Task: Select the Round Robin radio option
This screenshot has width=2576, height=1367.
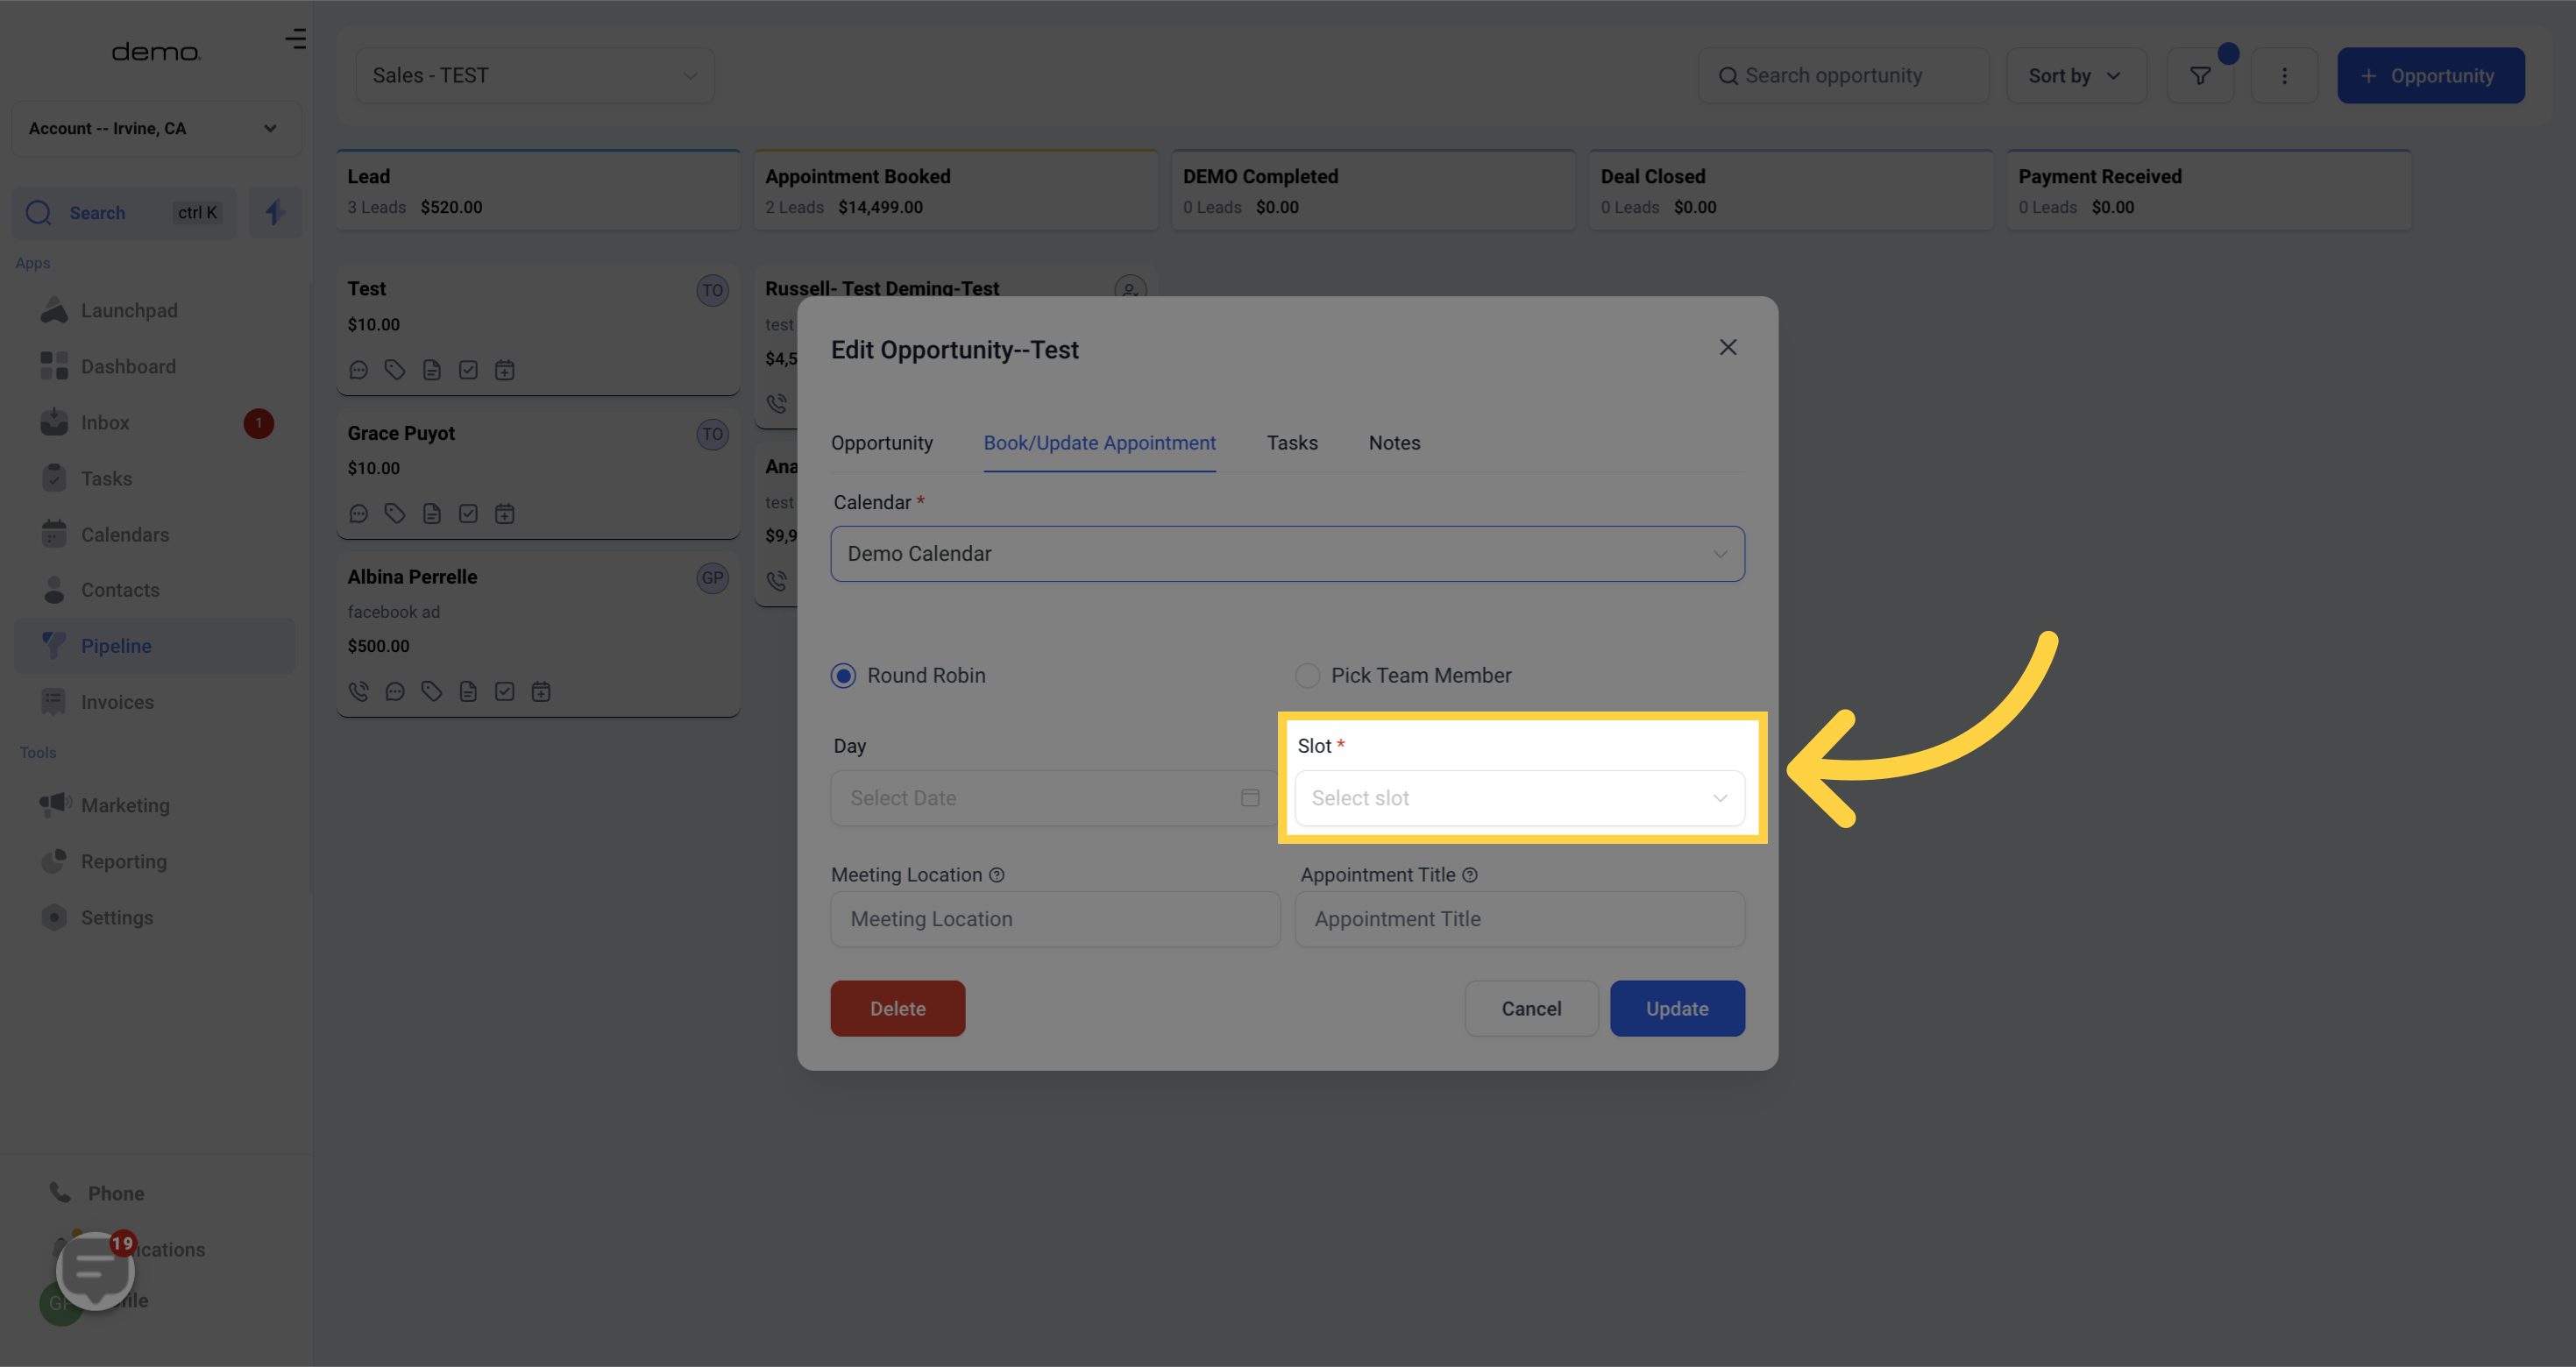Action: click(843, 676)
